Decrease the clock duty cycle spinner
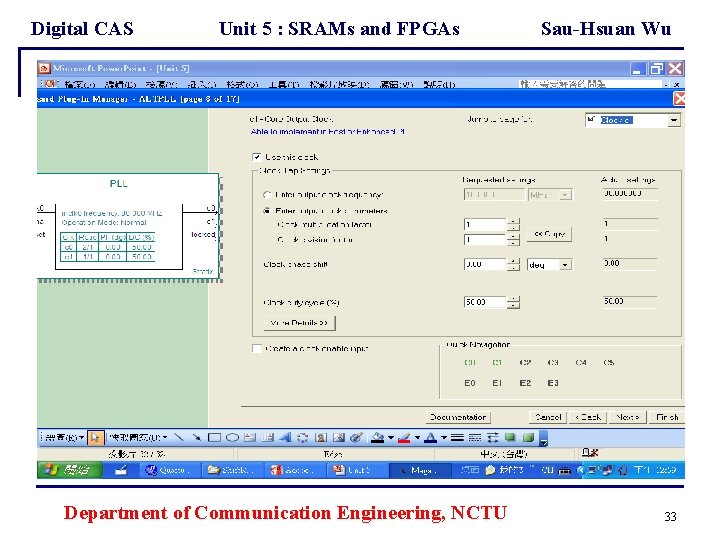 [513, 305]
